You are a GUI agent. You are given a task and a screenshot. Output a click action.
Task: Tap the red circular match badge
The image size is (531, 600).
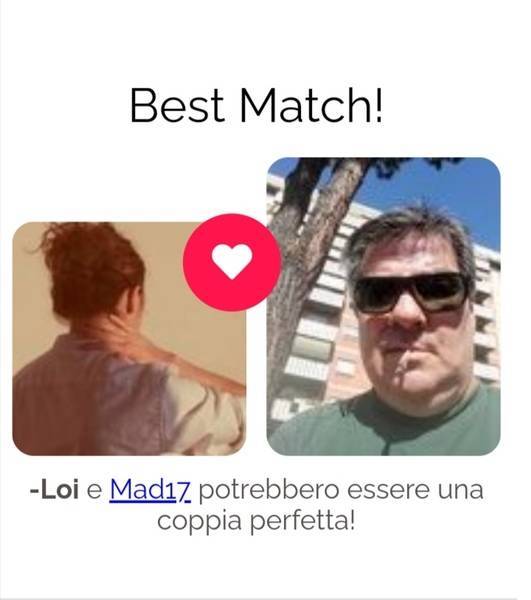(x=232, y=262)
